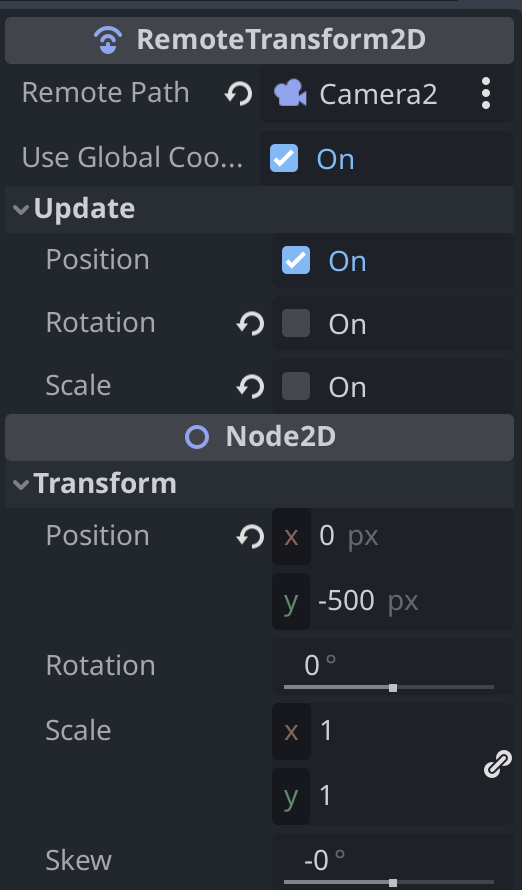Viewport: 522px width, 890px height.
Task: Open Remote Path three-dot options menu
Action: coord(486,94)
